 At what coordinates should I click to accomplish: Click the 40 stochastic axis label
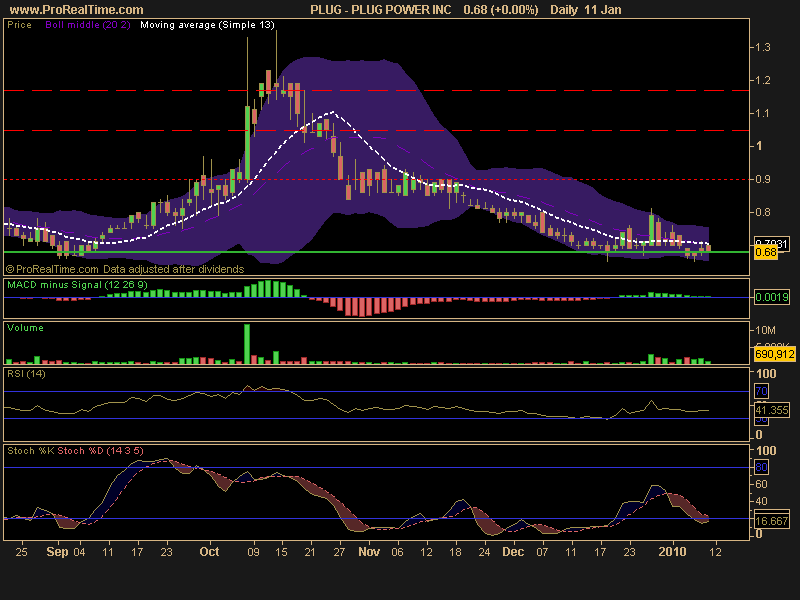[x=761, y=501]
